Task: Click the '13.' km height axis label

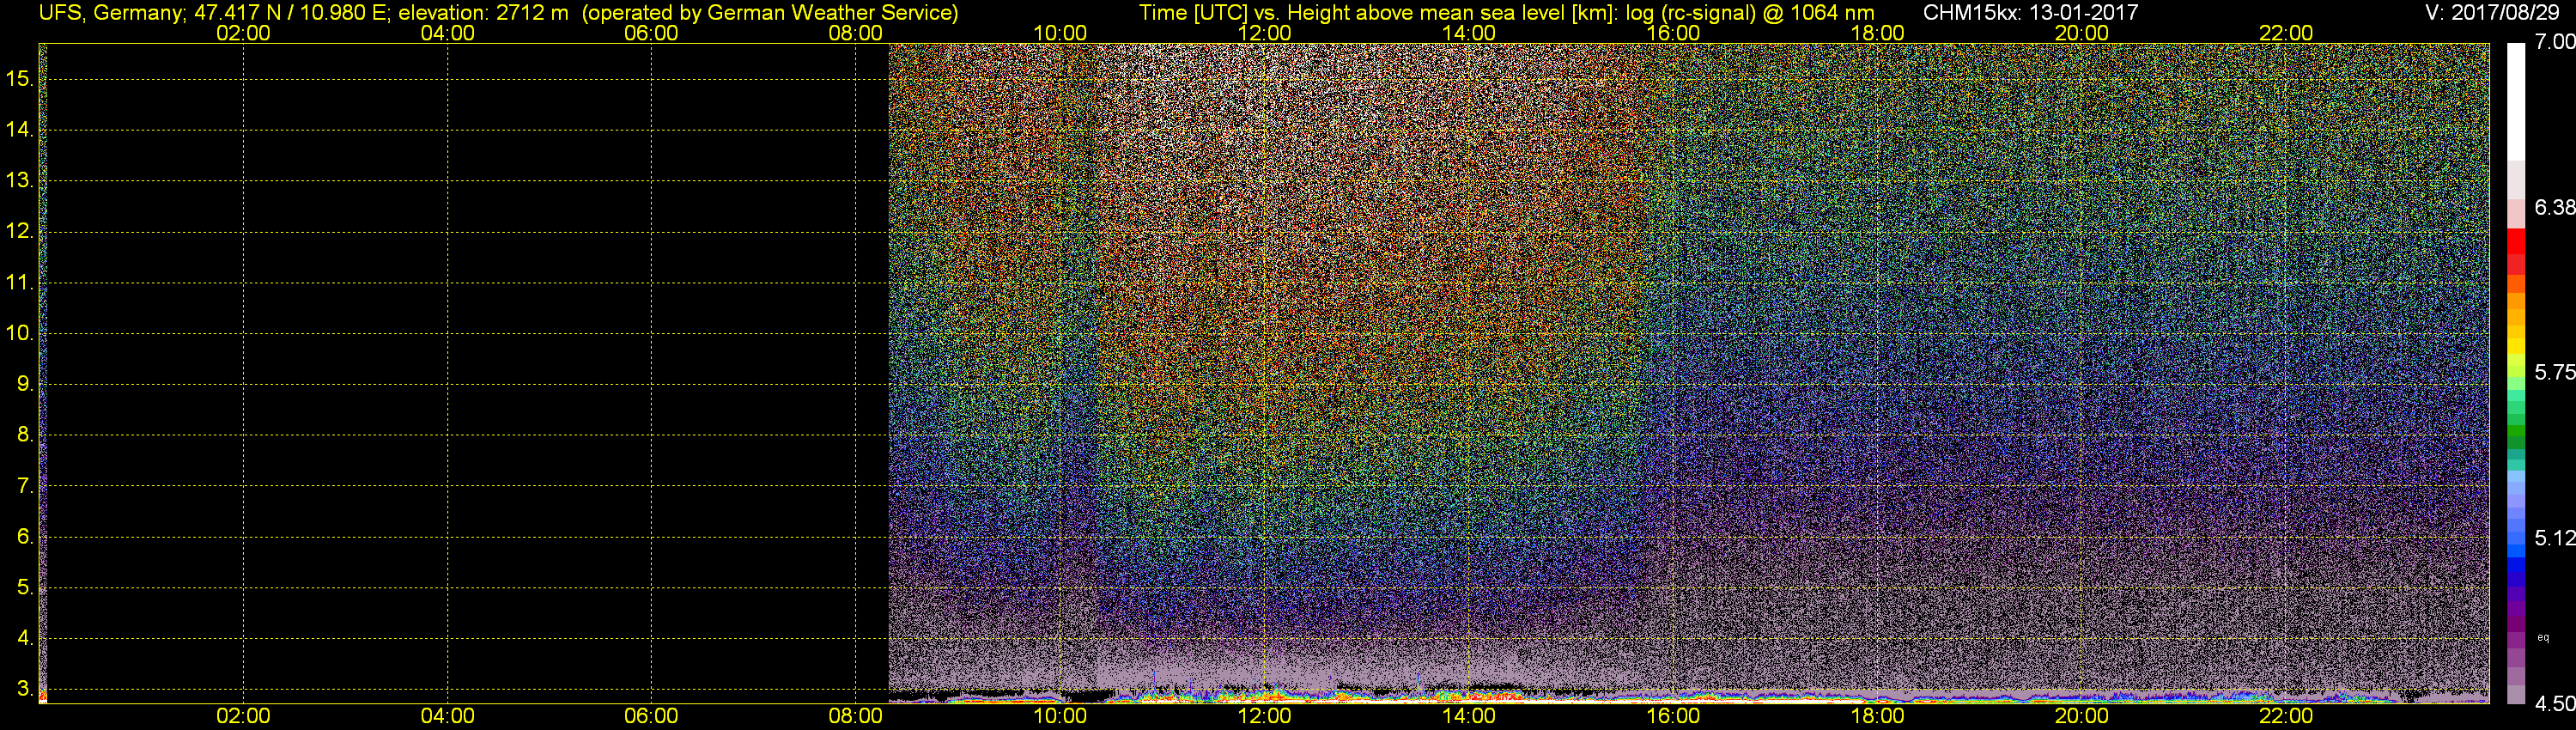Action: (x=19, y=180)
